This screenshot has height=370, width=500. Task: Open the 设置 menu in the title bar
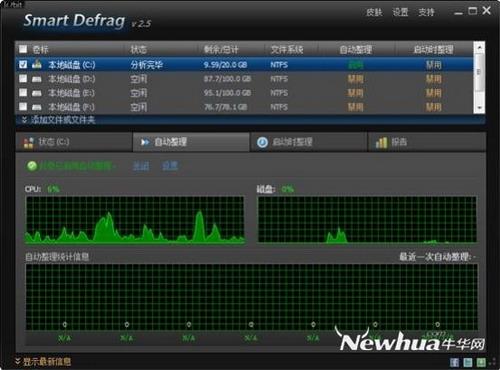tap(400, 12)
